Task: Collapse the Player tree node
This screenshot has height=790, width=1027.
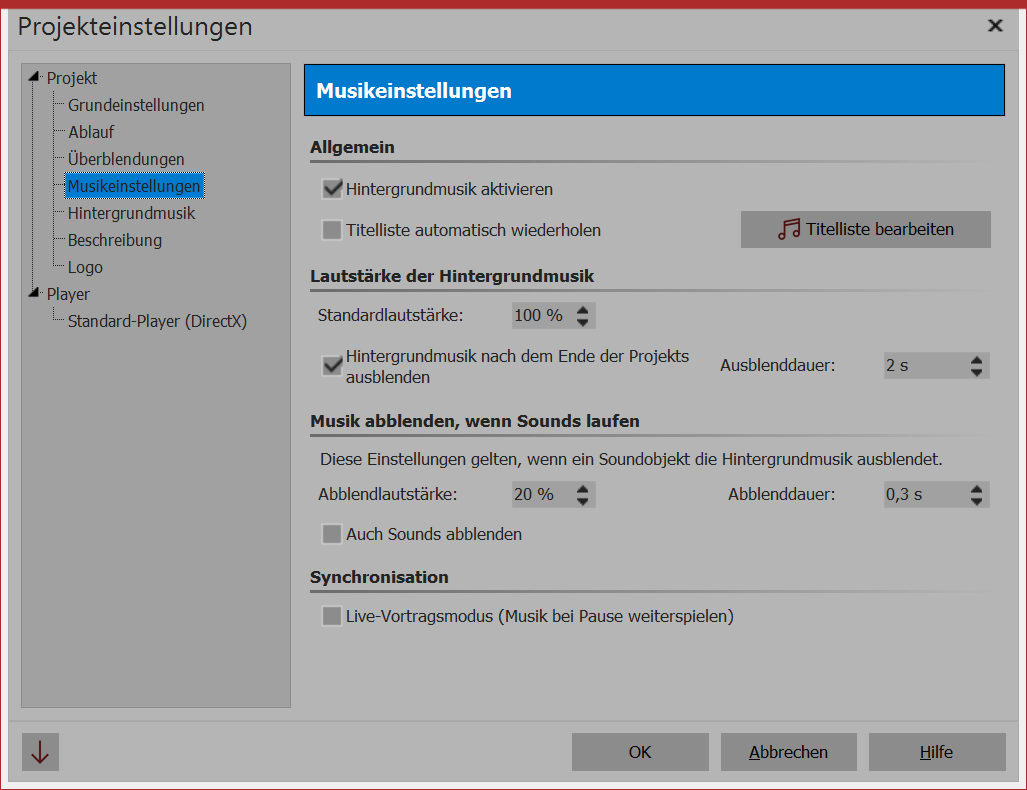Action: [x=35, y=294]
